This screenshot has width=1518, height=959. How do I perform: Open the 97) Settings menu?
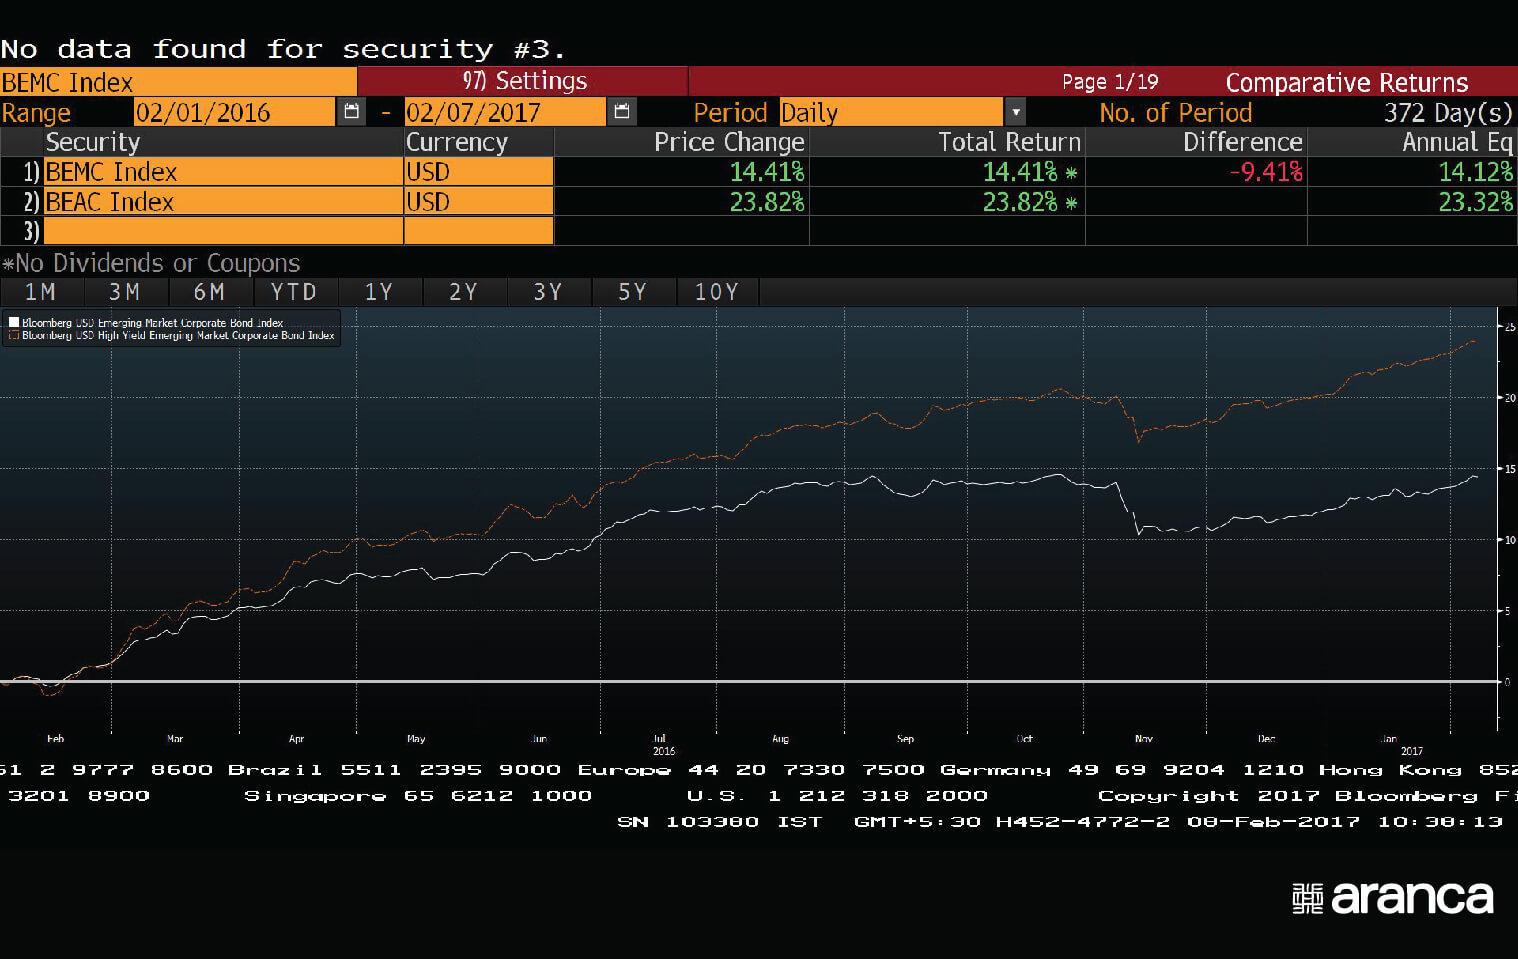pos(524,81)
